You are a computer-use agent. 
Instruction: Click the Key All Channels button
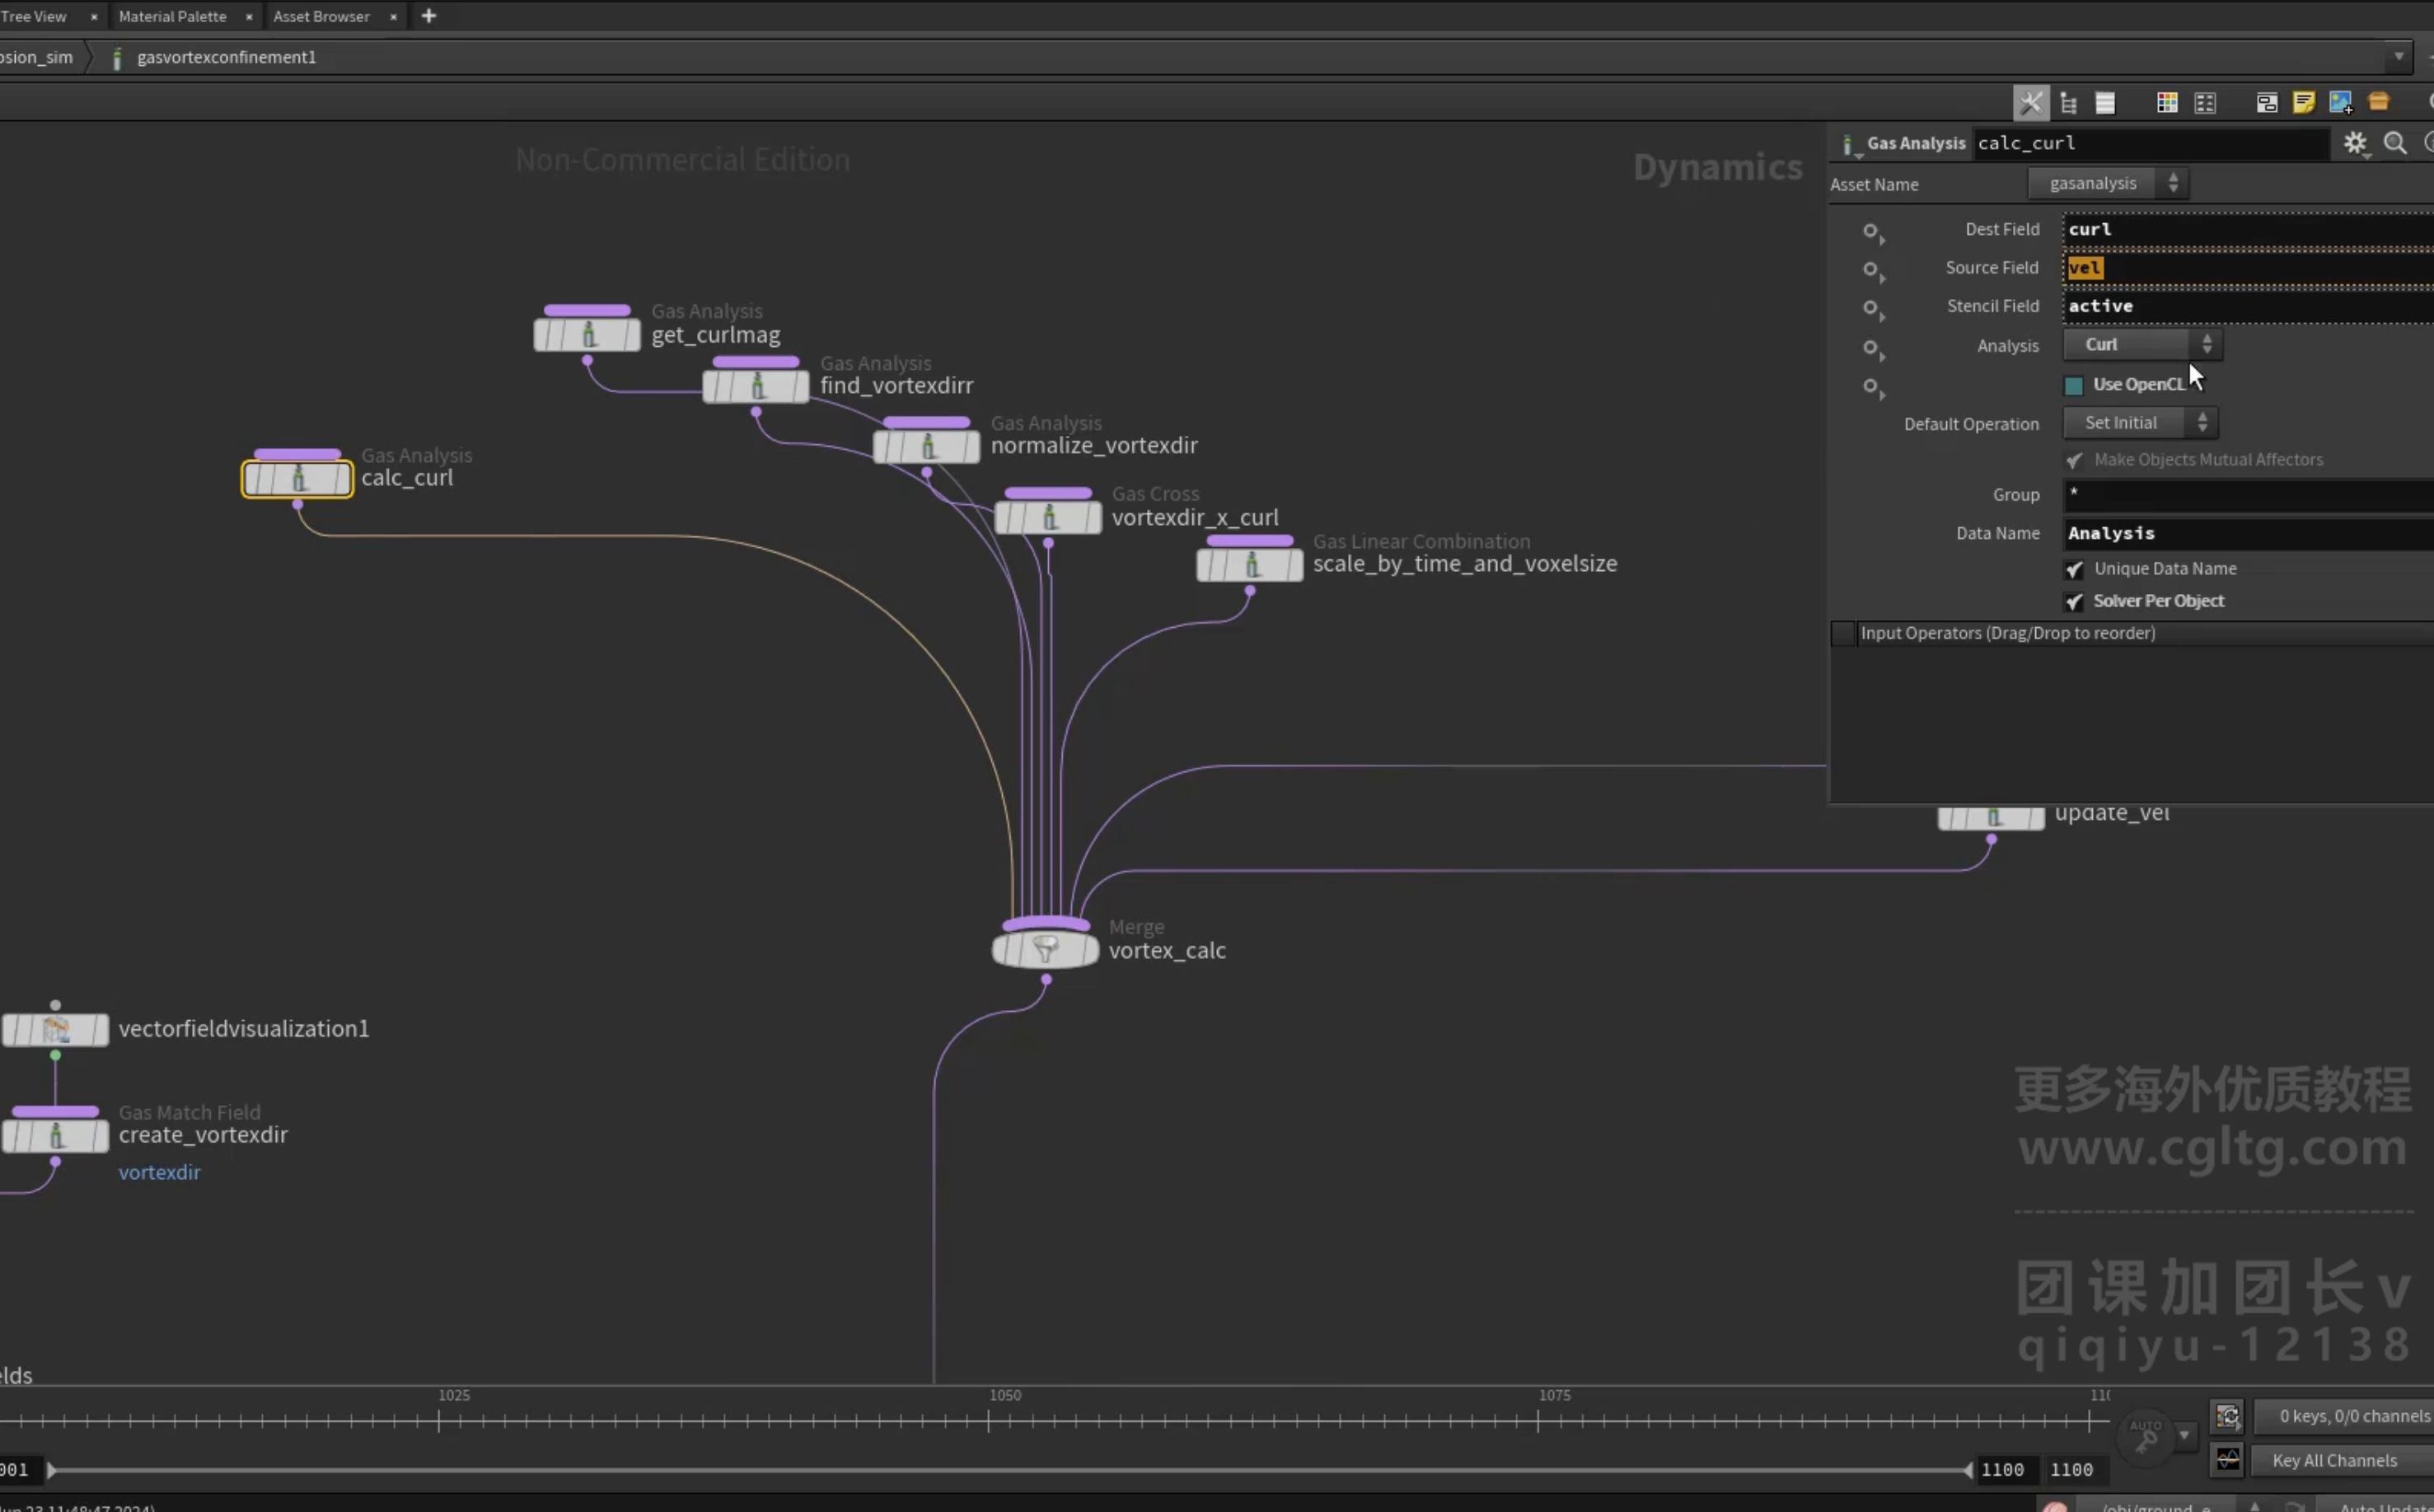[2334, 1460]
